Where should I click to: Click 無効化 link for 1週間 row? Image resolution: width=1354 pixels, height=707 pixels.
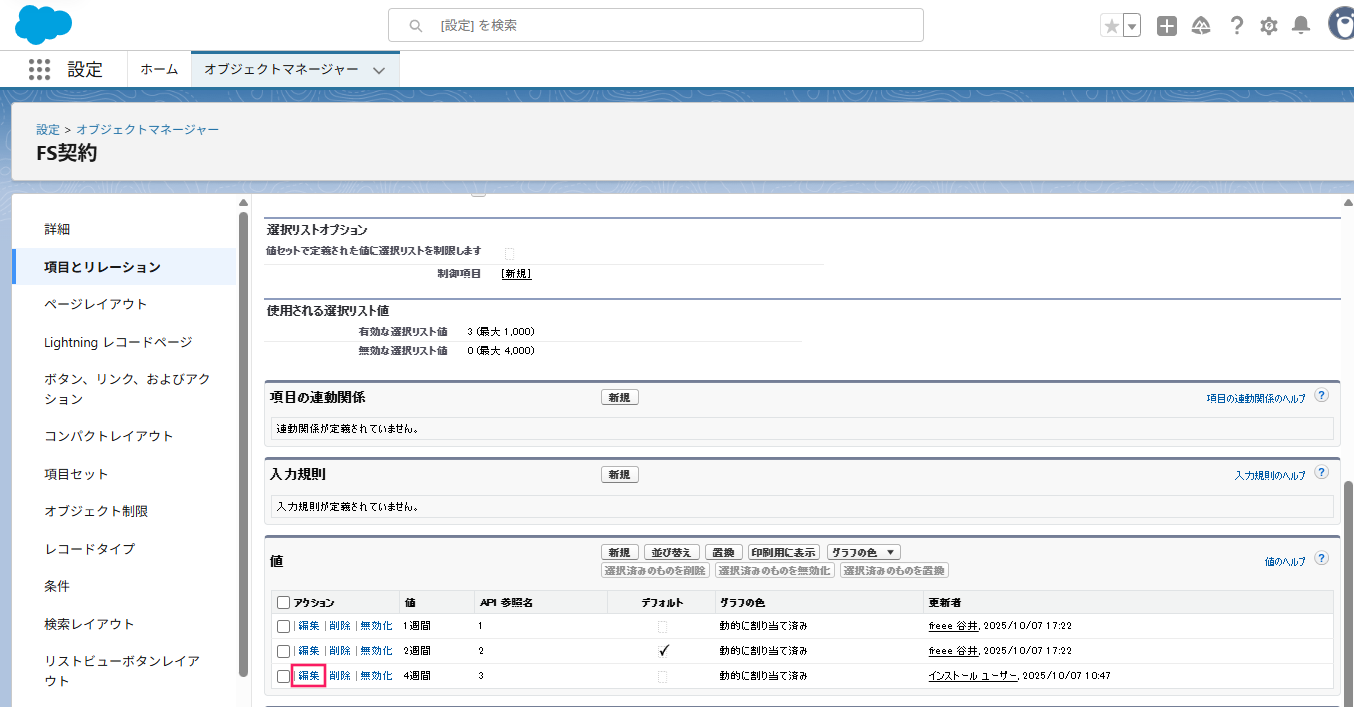376,626
